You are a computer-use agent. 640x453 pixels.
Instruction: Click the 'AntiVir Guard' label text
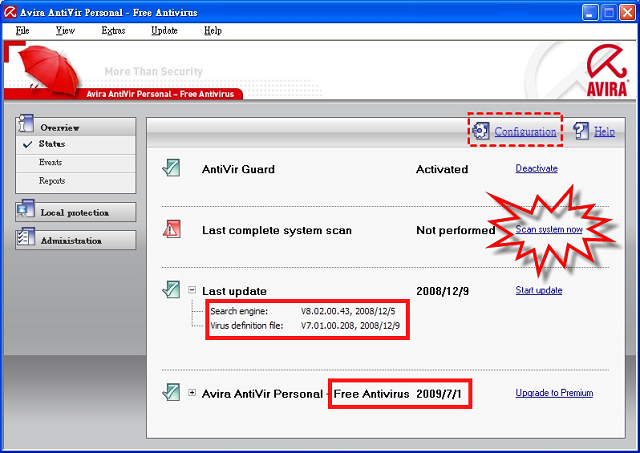click(238, 169)
